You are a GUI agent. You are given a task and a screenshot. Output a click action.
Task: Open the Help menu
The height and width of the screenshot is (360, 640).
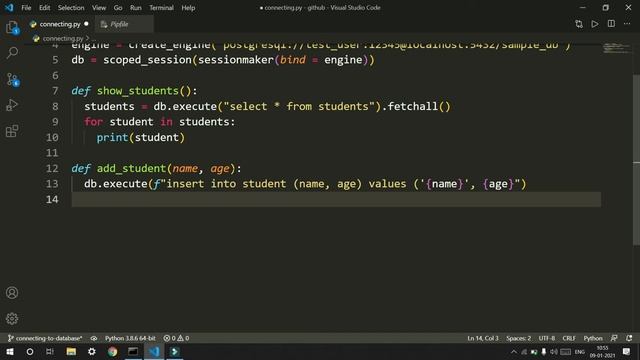(188, 8)
